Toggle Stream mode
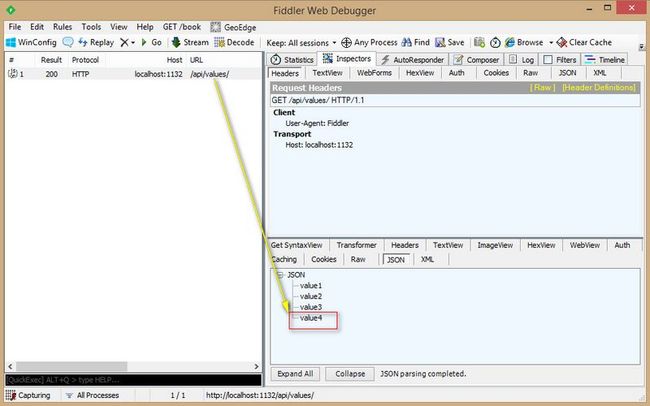 tap(190, 42)
